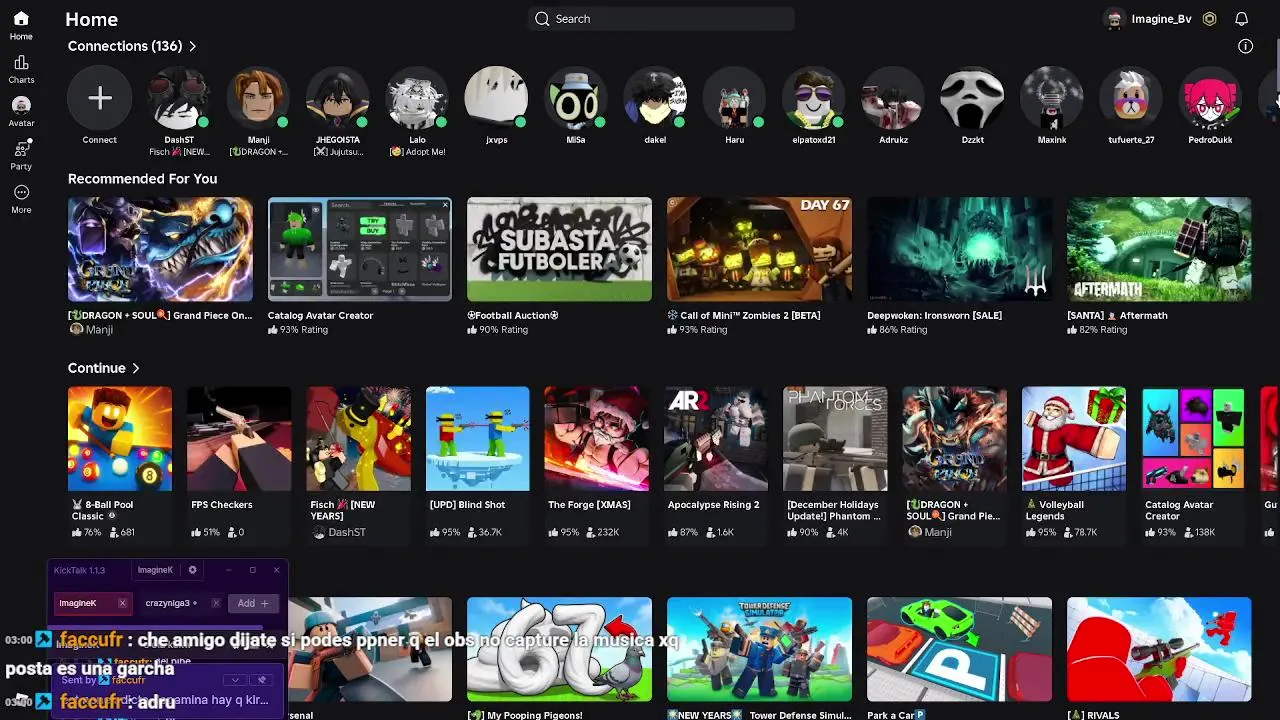
Task: Focus the Search input field
Action: point(661,19)
